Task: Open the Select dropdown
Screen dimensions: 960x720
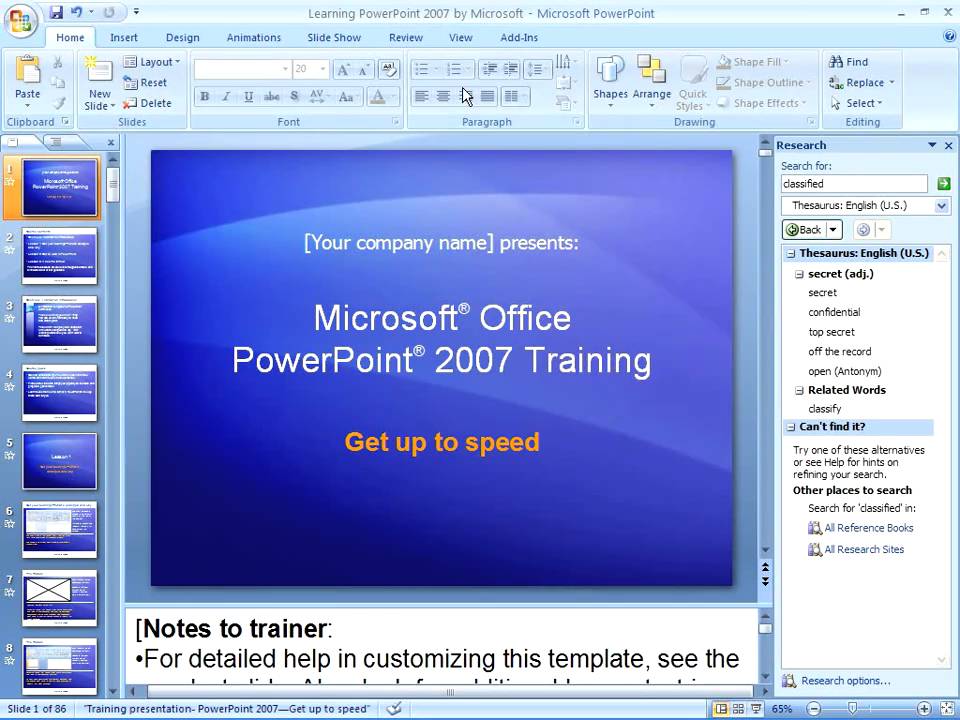Action: click(857, 103)
